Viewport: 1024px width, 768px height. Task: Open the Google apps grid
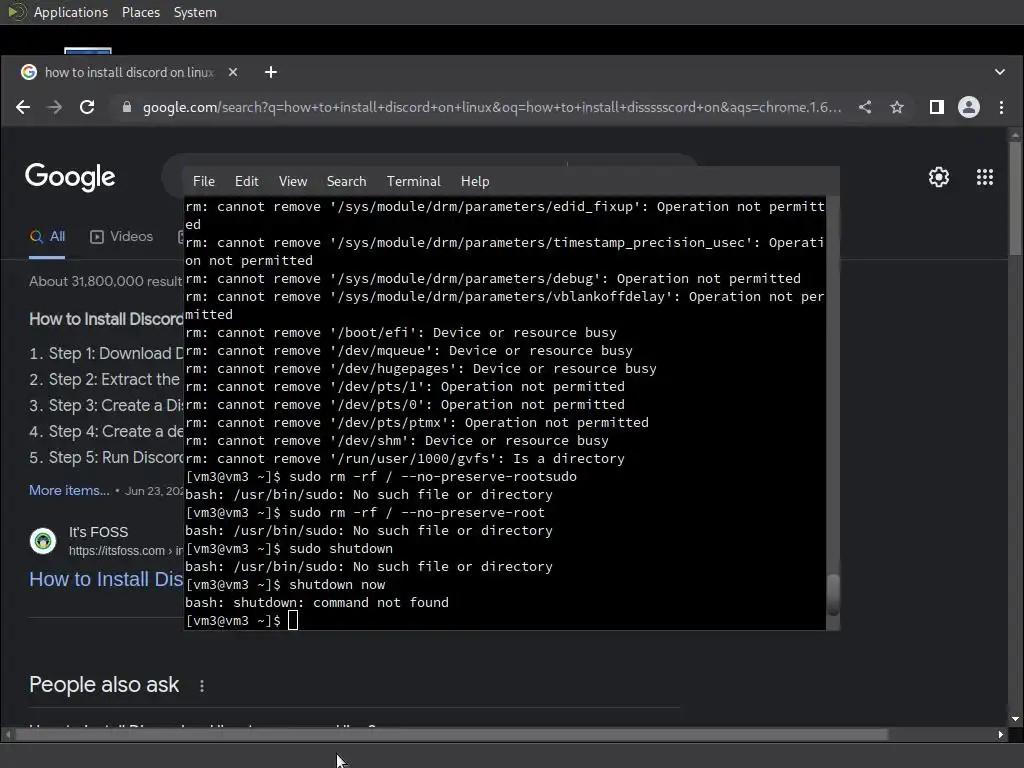pyautogui.click(x=985, y=177)
